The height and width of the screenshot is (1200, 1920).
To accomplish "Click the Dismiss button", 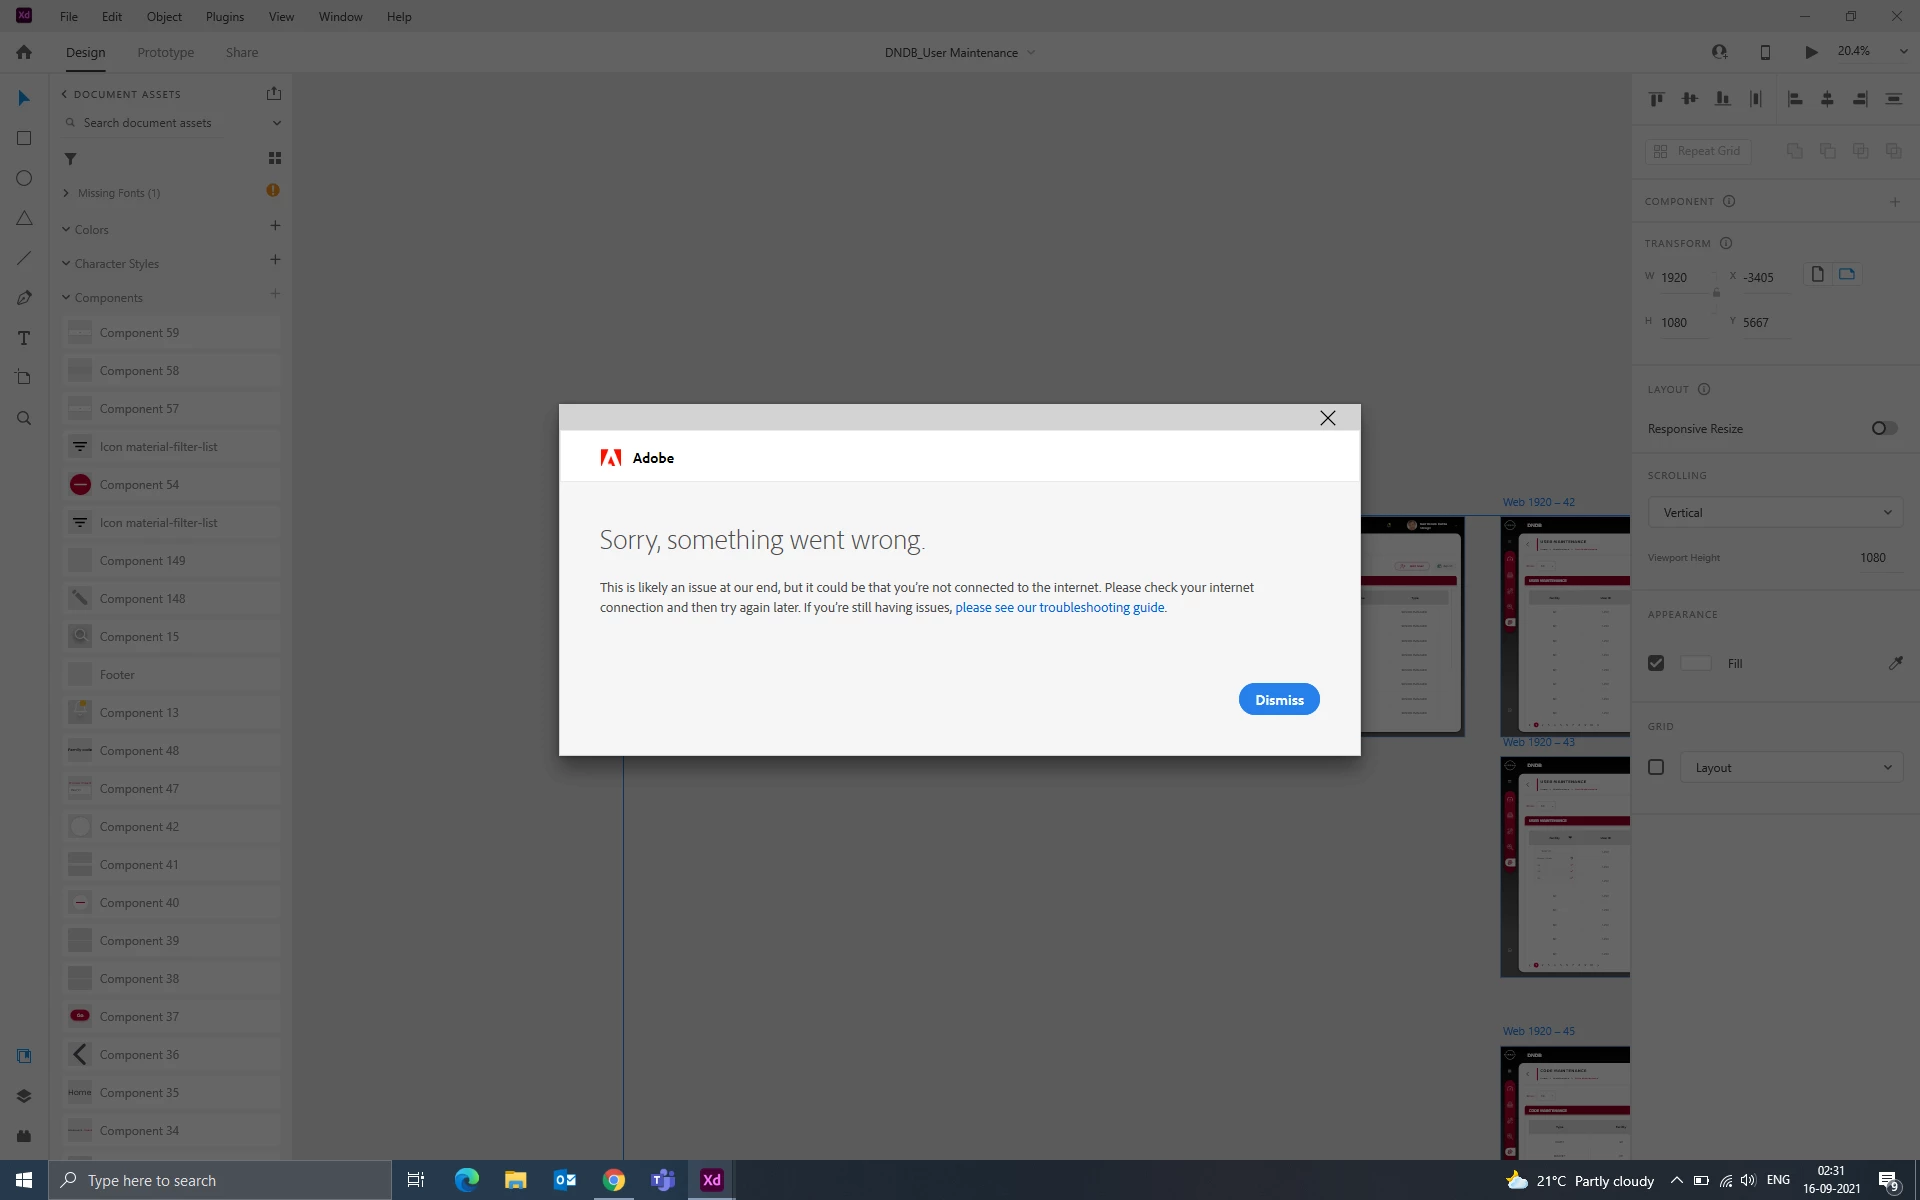I will pos(1279,700).
